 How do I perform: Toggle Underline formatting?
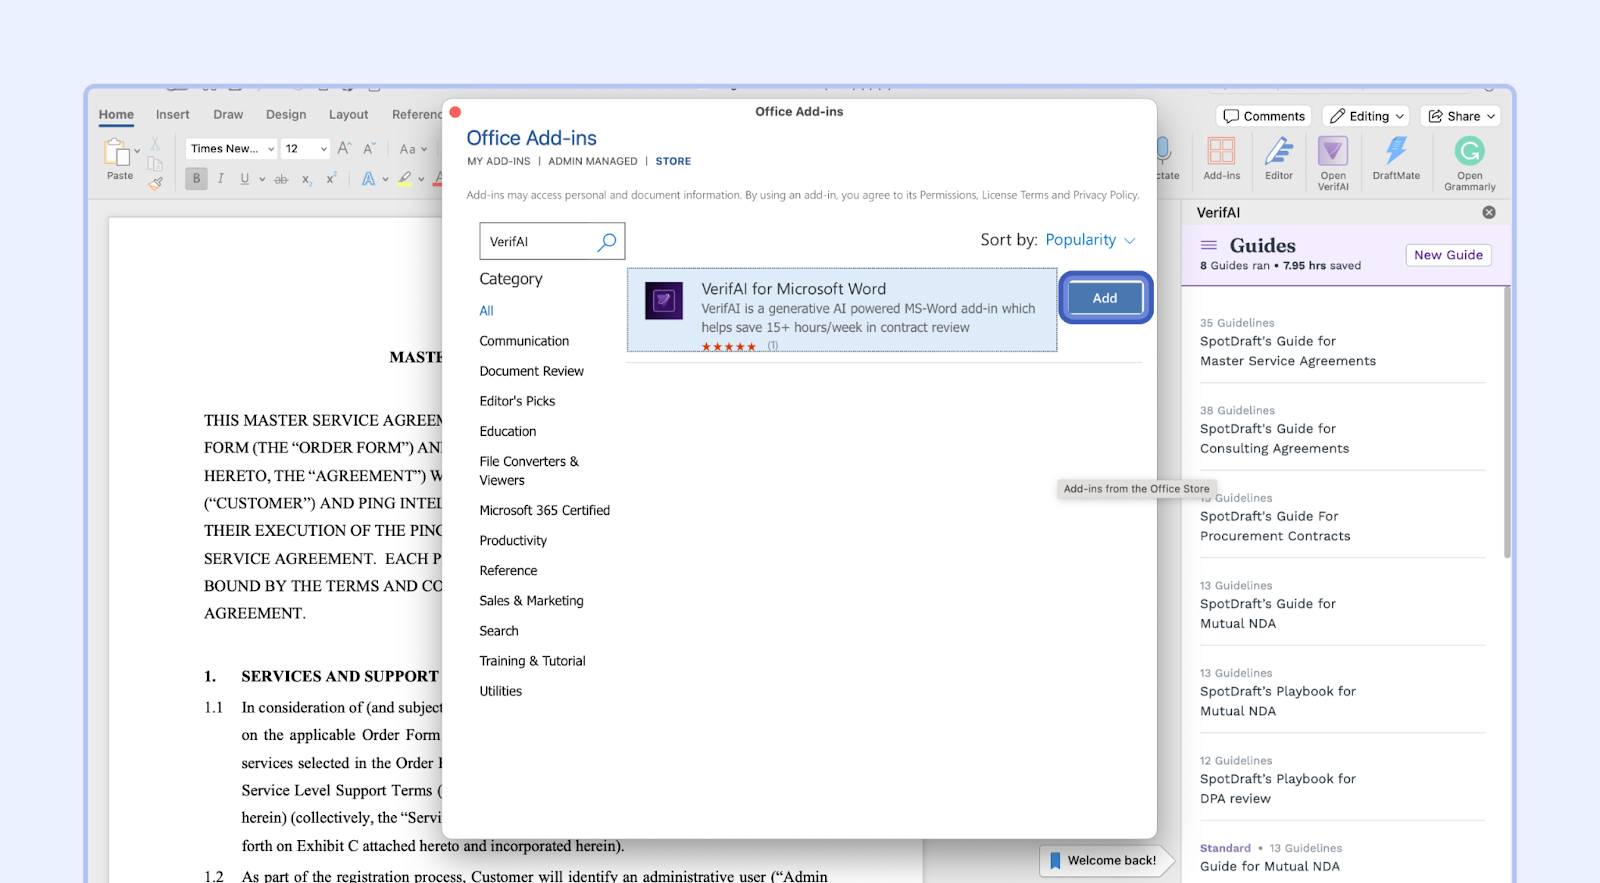[x=244, y=179]
